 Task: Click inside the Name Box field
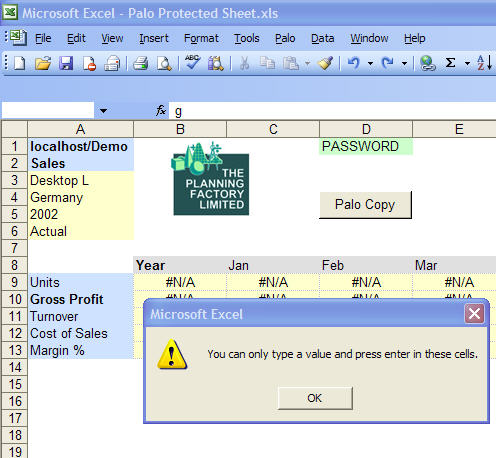(x=47, y=110)
